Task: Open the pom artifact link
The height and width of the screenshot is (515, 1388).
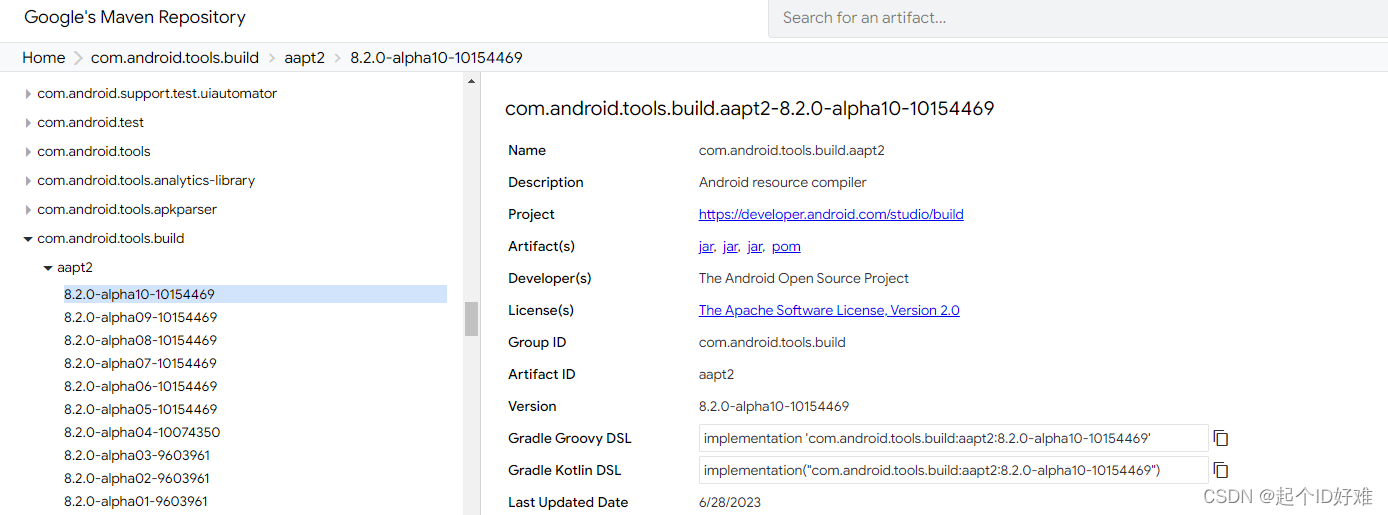Action: [786, 246]
